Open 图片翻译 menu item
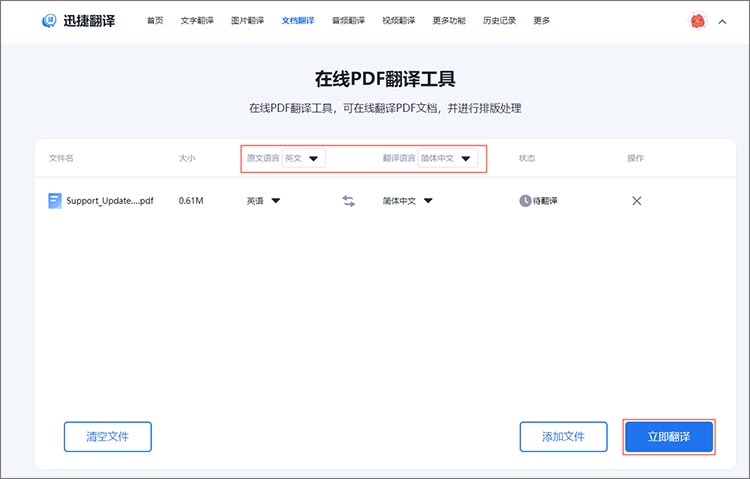The image size is (750, 479). click(x=247, y=21)
